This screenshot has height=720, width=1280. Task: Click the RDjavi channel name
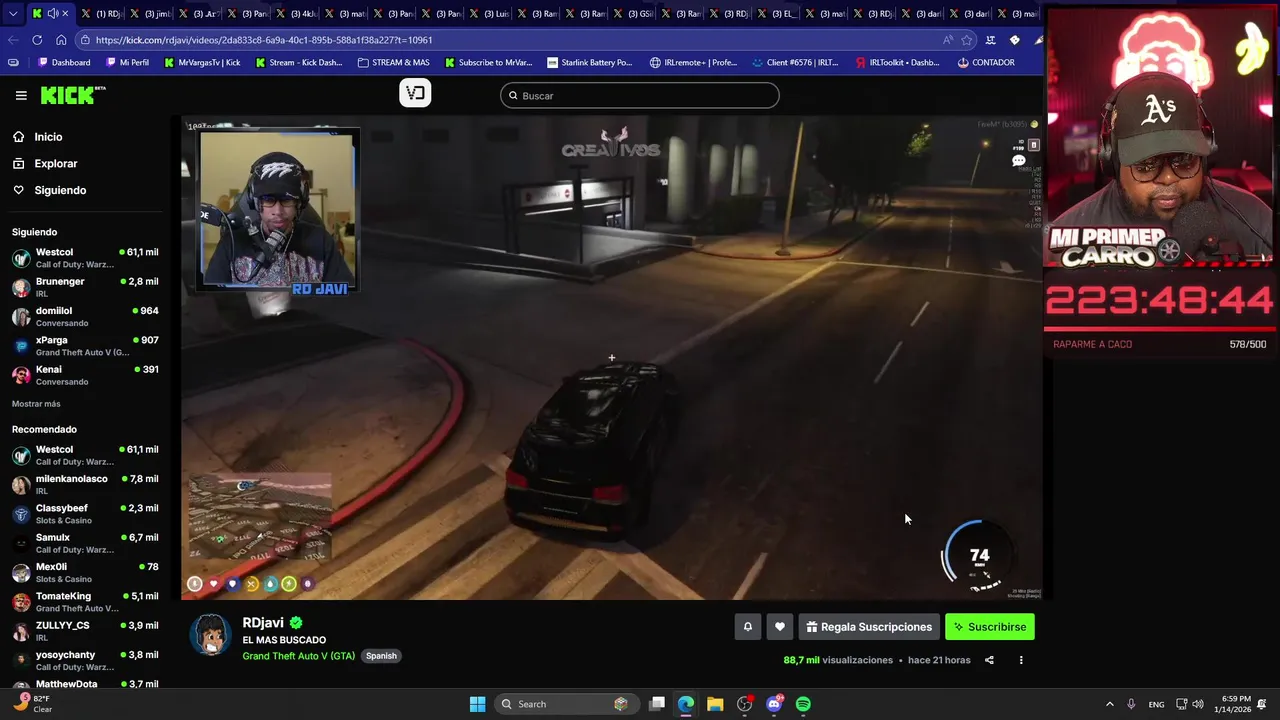(x=263, y=623)
